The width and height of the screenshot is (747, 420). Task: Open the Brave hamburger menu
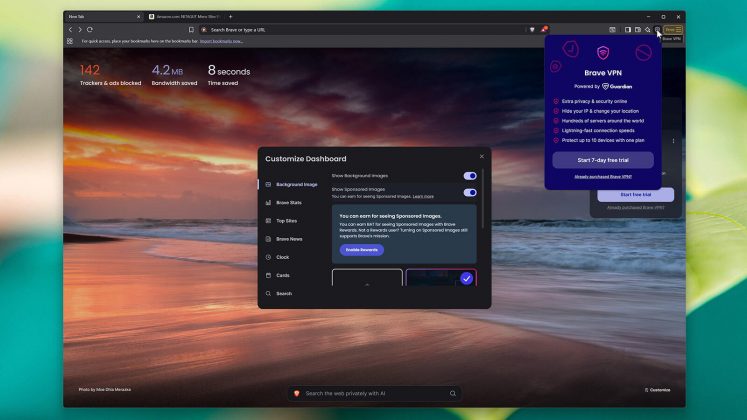tap(678, 30)
